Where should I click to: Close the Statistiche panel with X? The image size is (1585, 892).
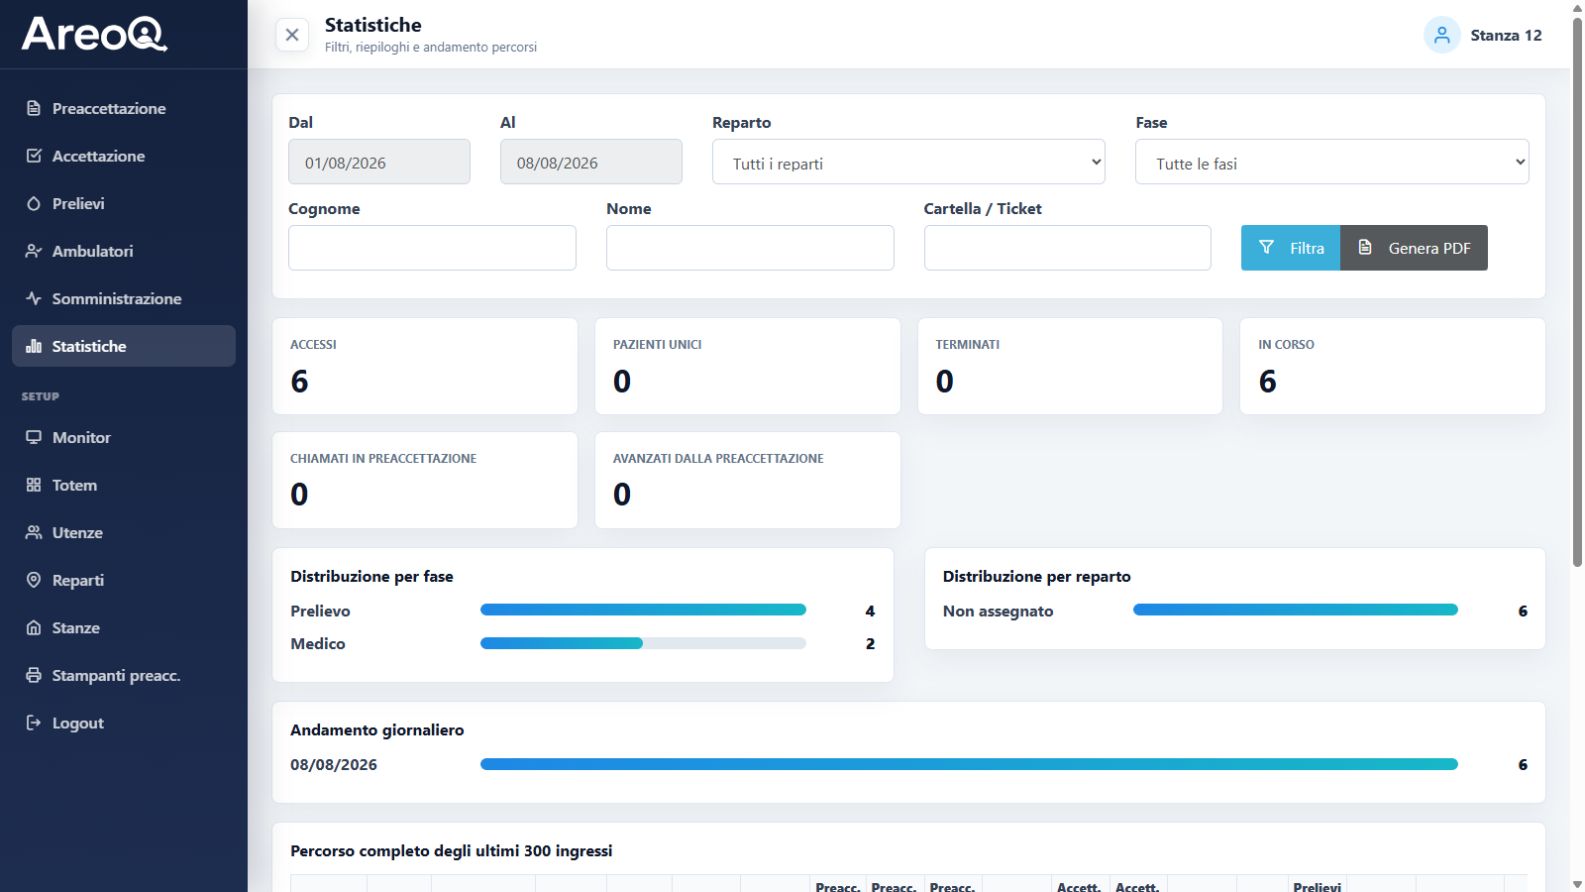tap(292, 35)
